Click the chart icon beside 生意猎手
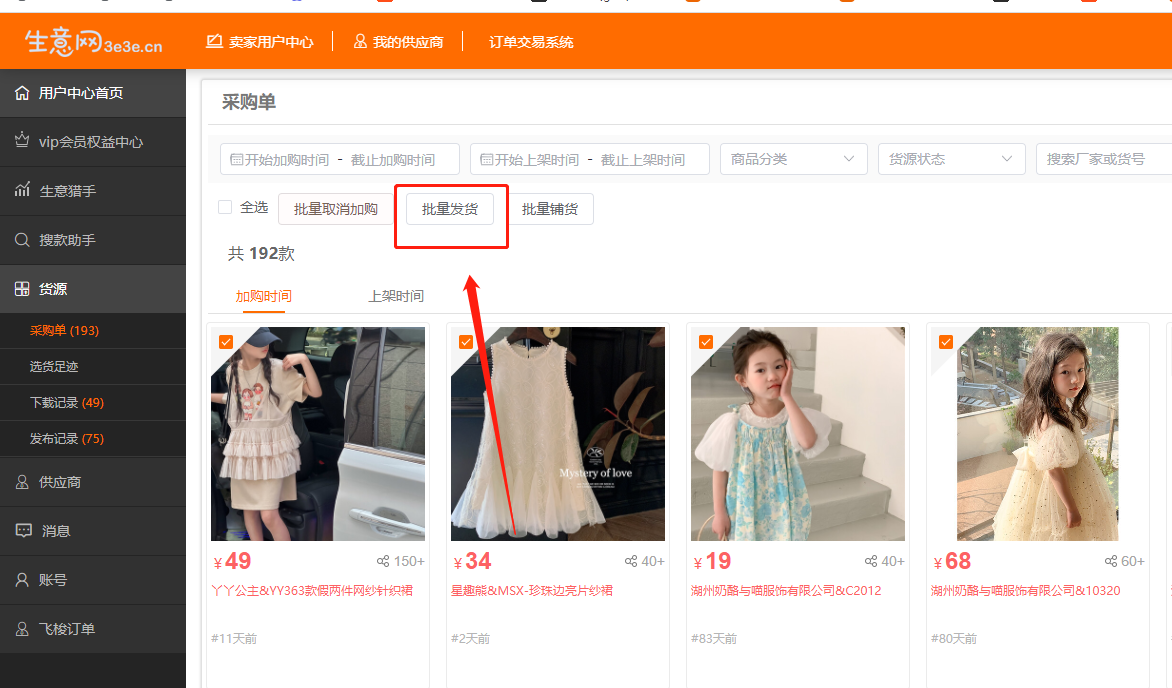 [22, 190]
